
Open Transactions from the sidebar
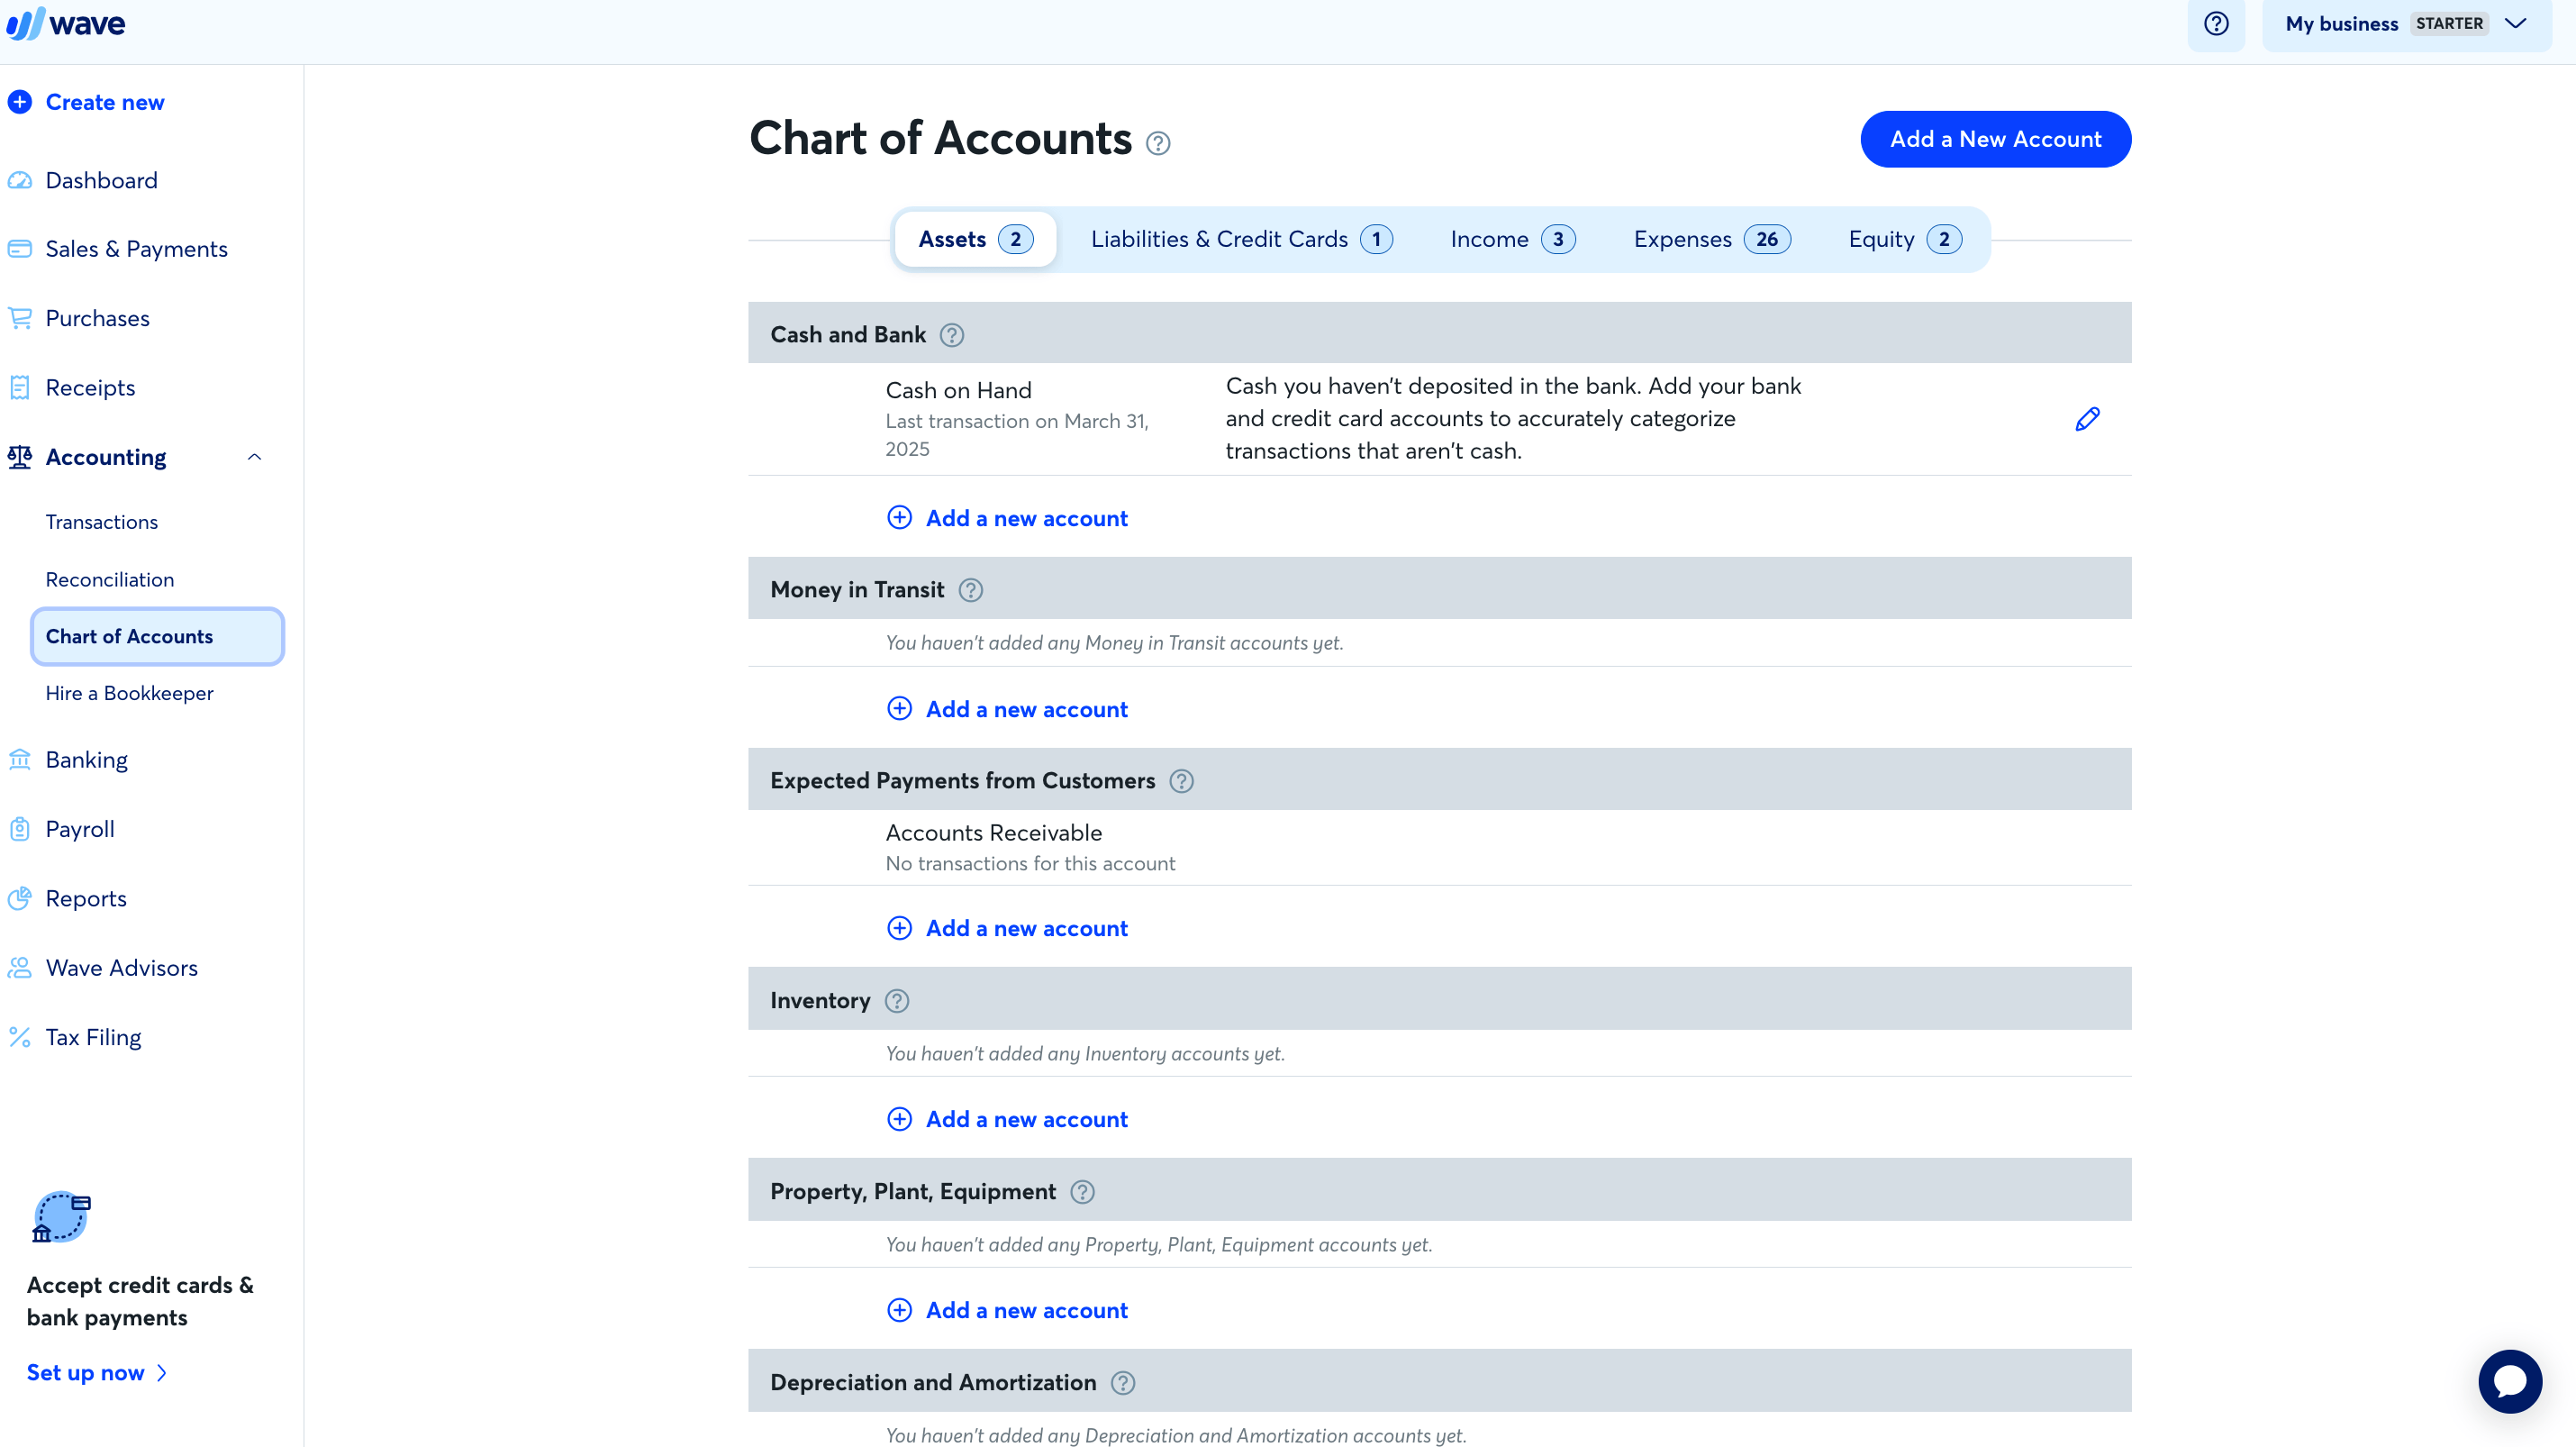pos(101,521)
